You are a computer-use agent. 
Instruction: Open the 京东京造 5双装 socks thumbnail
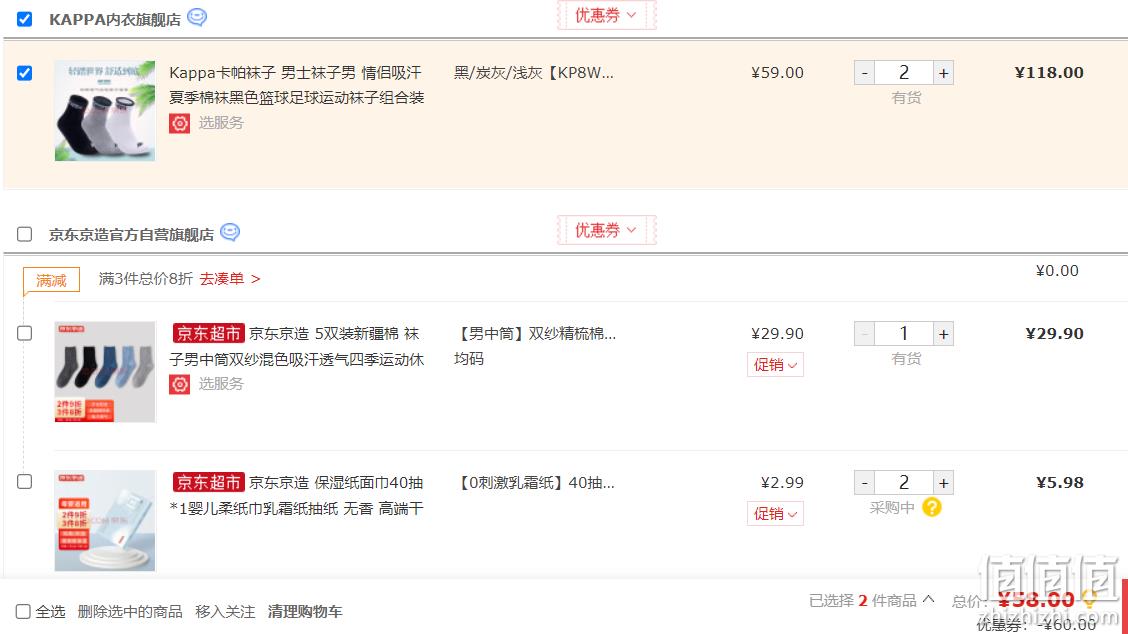click(105, 371)
